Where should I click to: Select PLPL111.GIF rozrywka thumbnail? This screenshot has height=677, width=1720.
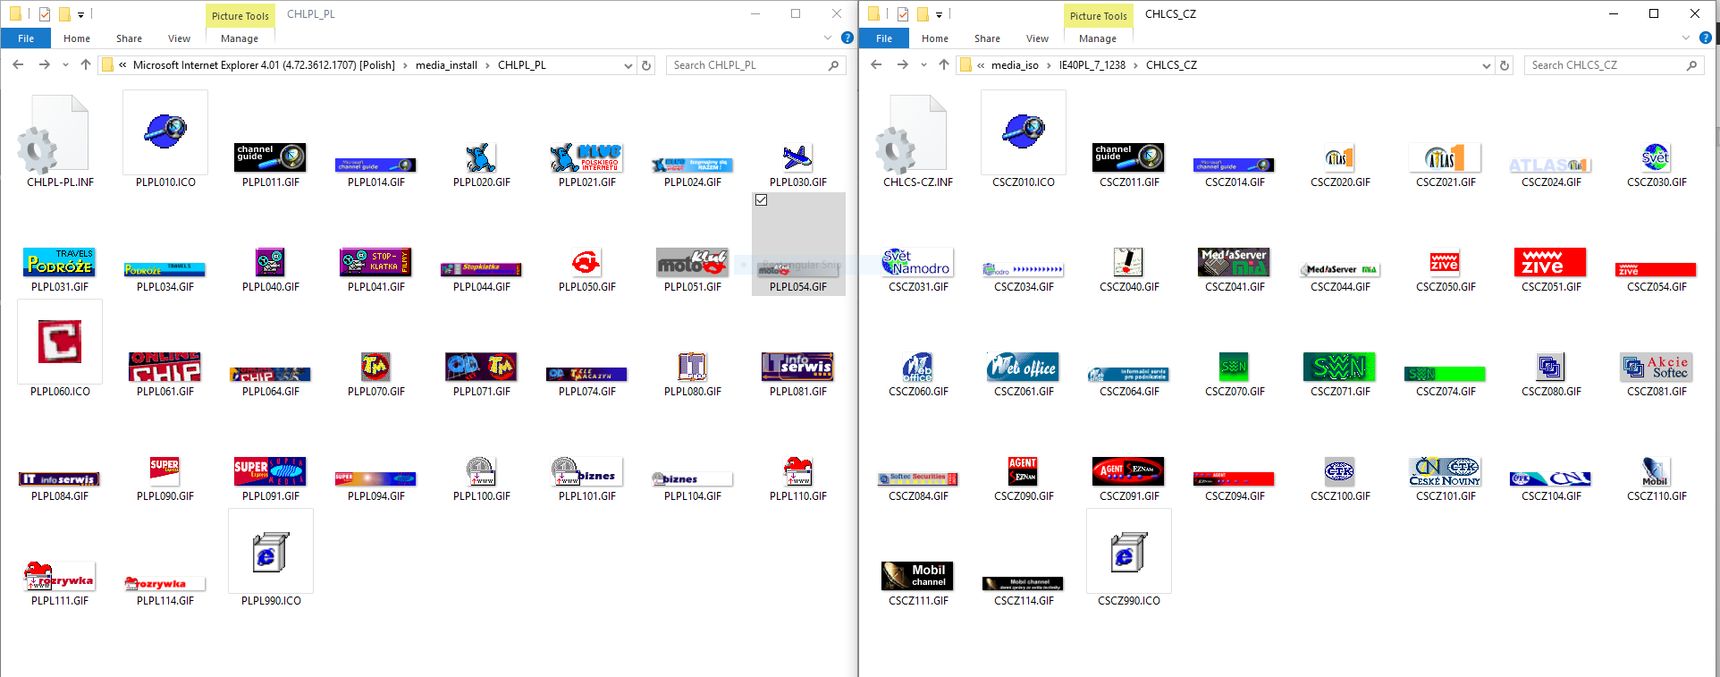pos(59,576)
